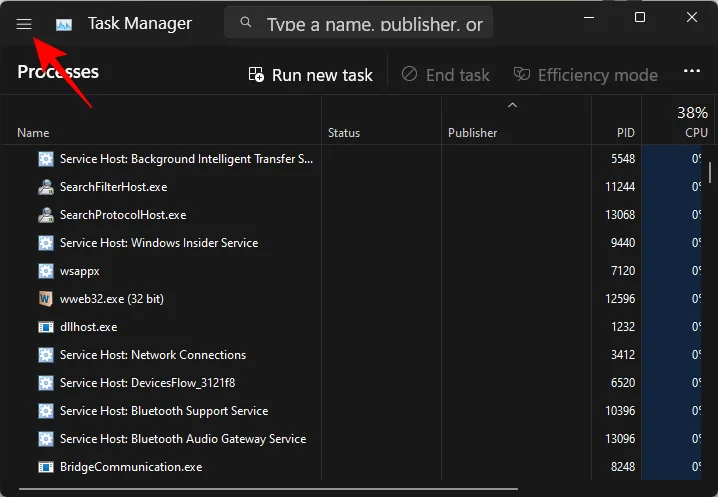Click gear icon of Background Intelligent Transfer
Image resolution: width=718 pixels, height=497 pixels.
click(45, 159)
